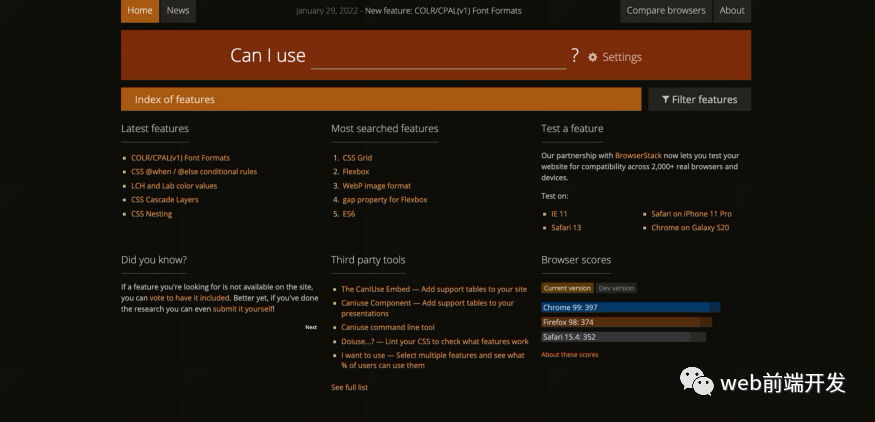Open gap property for Flexbox
The image size is (875, 422).
[x=385, y=200]
